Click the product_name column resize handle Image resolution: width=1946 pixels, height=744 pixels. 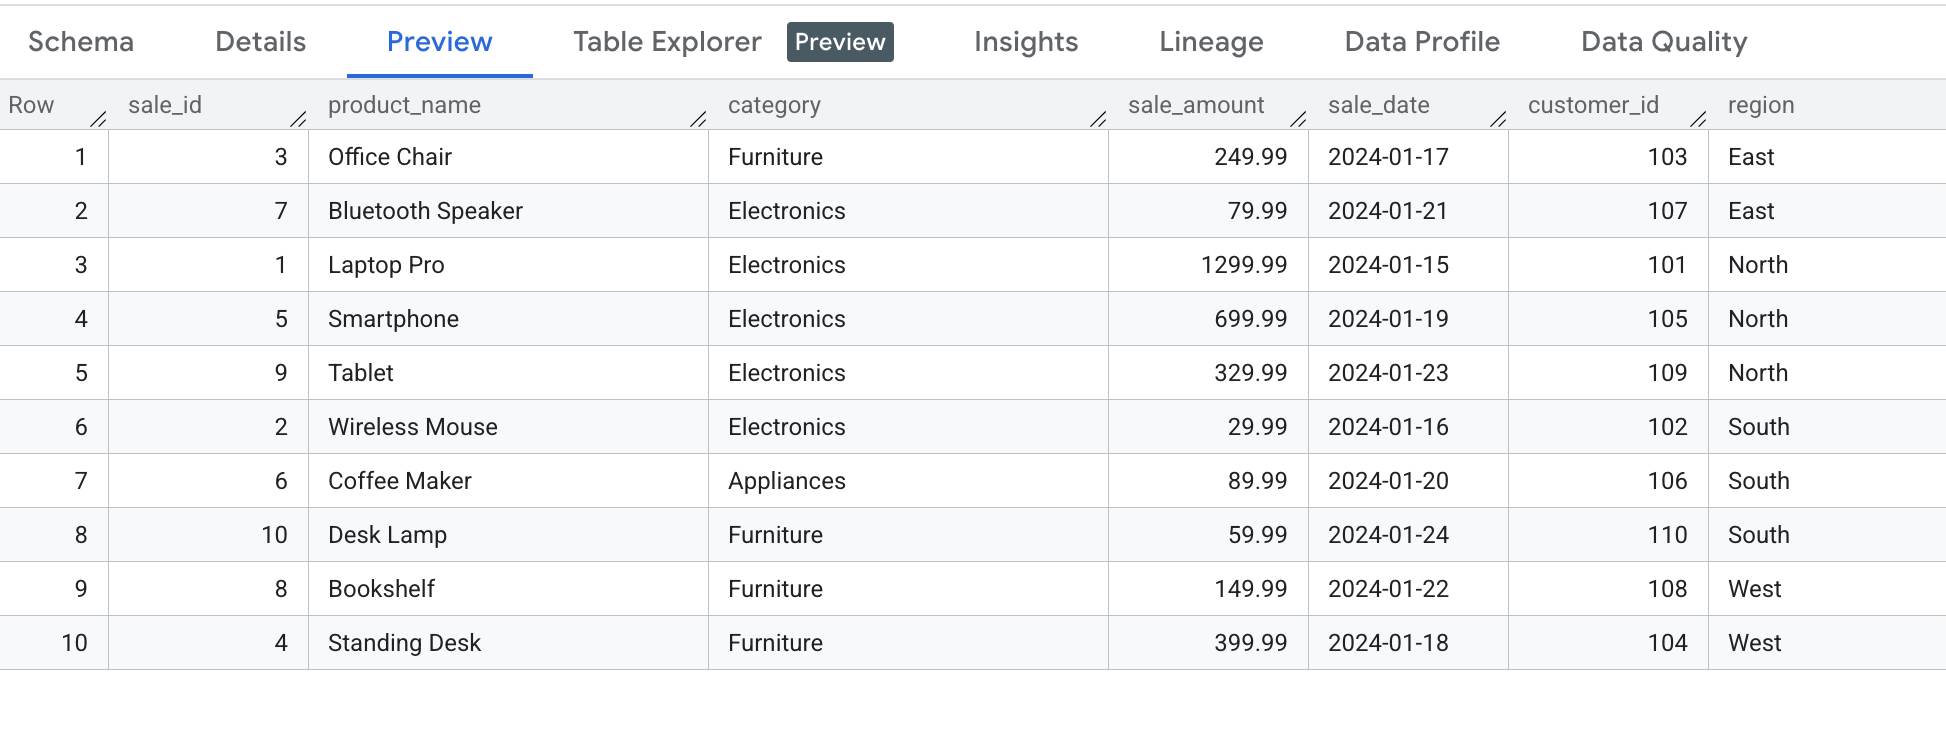(x=698, y=119)
